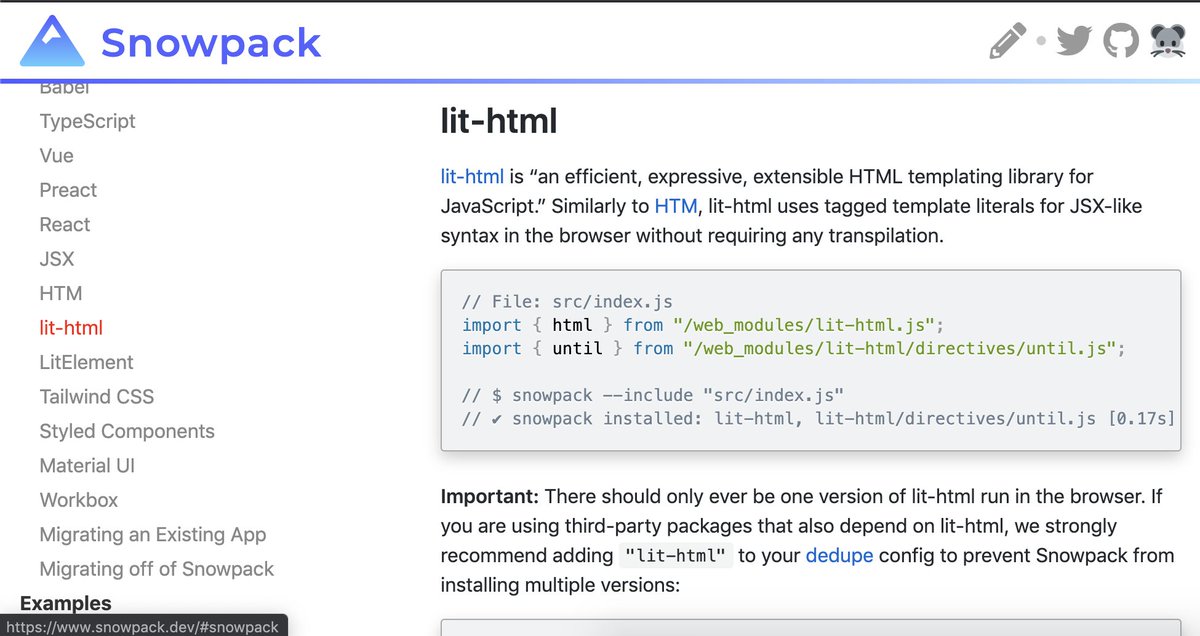Navigate to React sidebar entry
This screenshot has height=636, width=1200.
click(x=65, y=225)
